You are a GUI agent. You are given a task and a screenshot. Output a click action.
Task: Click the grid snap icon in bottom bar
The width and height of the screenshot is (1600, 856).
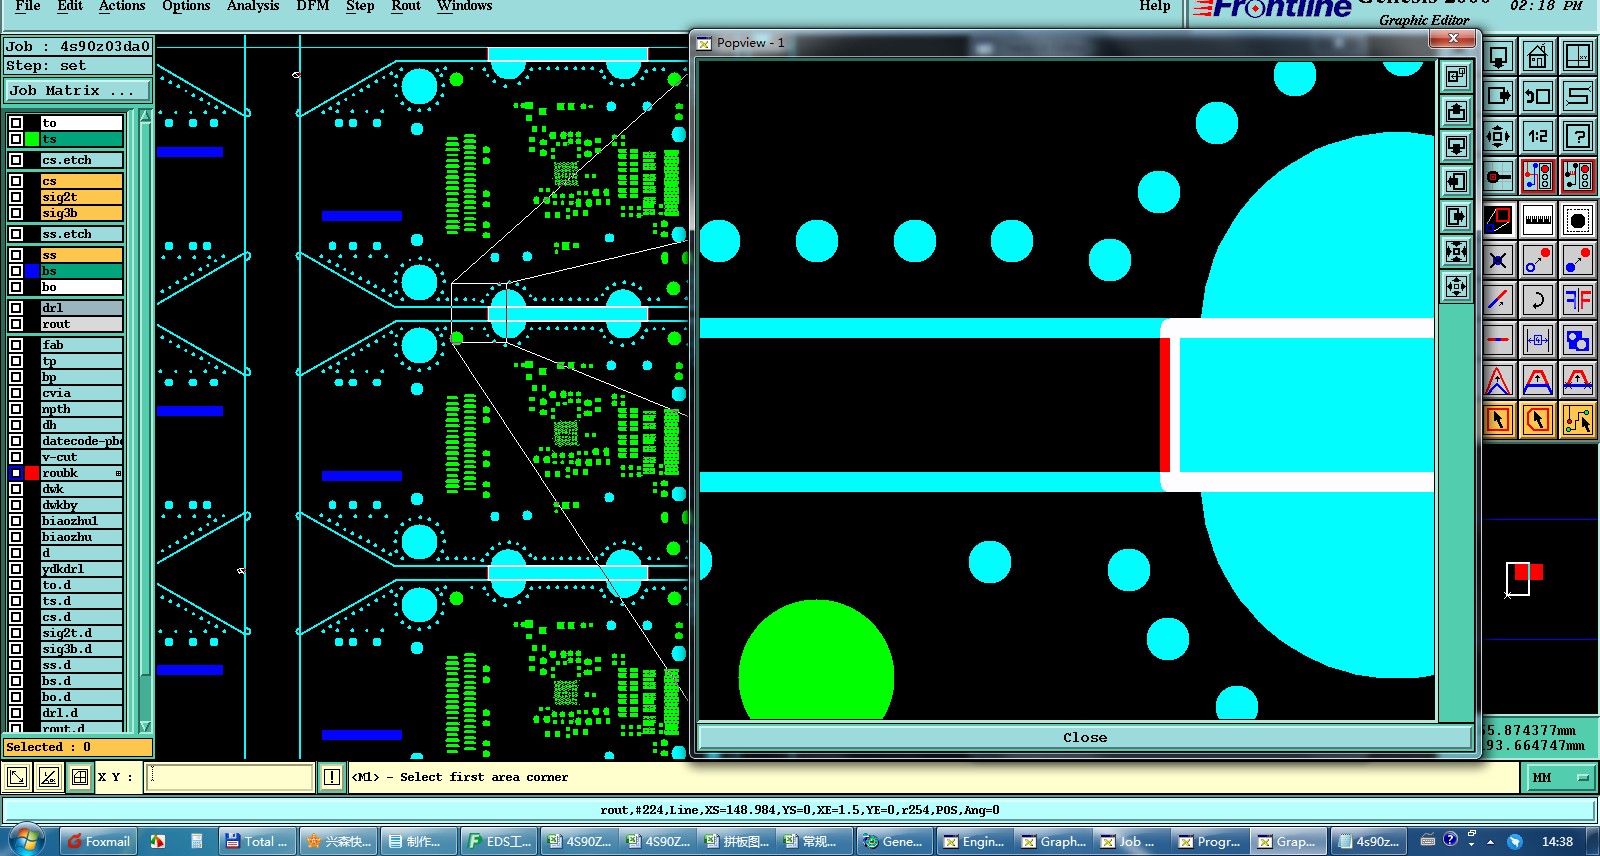pos(80,777)
